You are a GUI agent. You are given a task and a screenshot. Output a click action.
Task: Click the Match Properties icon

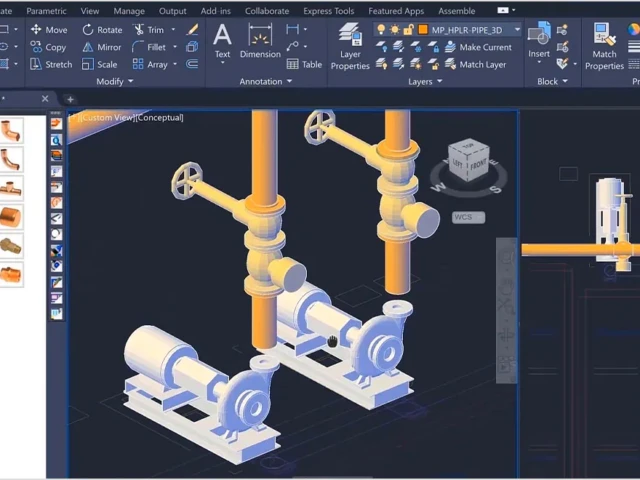coord(604,46)
